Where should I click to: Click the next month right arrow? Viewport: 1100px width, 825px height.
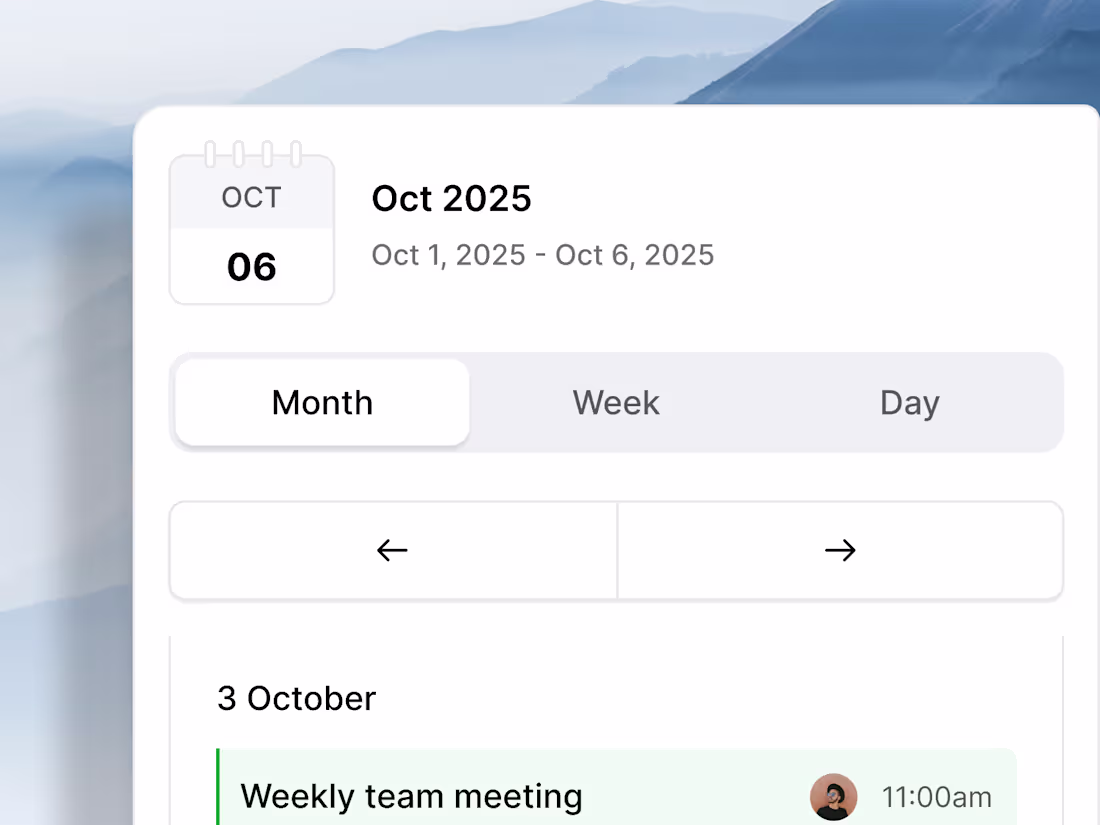pos(840,550)
